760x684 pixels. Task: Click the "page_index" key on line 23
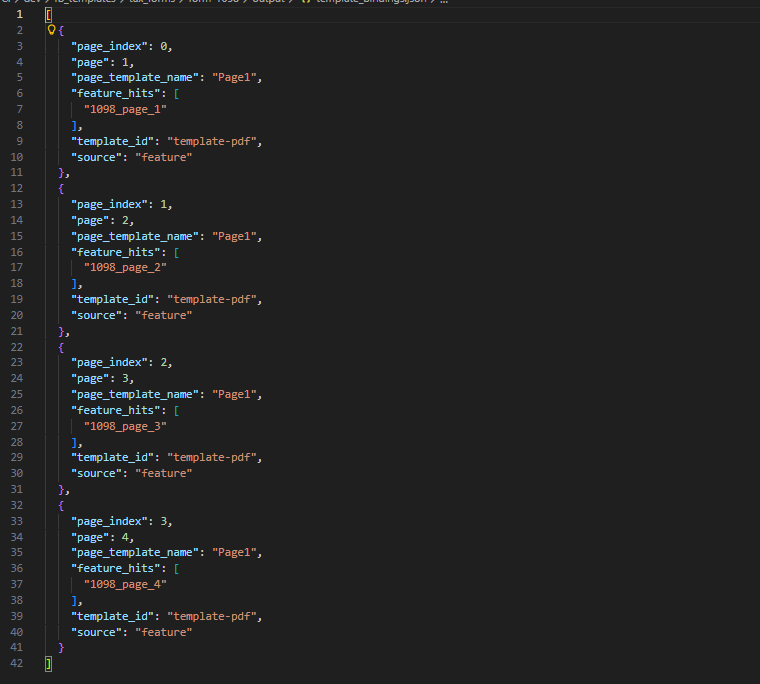click(x=110, y=363)
